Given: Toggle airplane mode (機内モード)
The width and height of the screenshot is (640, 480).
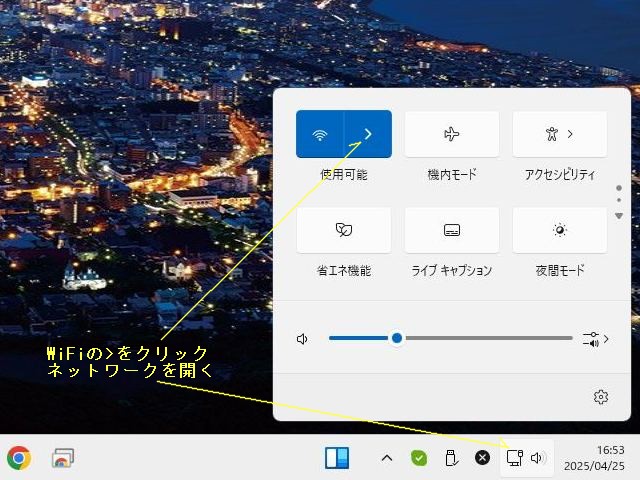Looking at the screenshot, I should coord(451,134).
